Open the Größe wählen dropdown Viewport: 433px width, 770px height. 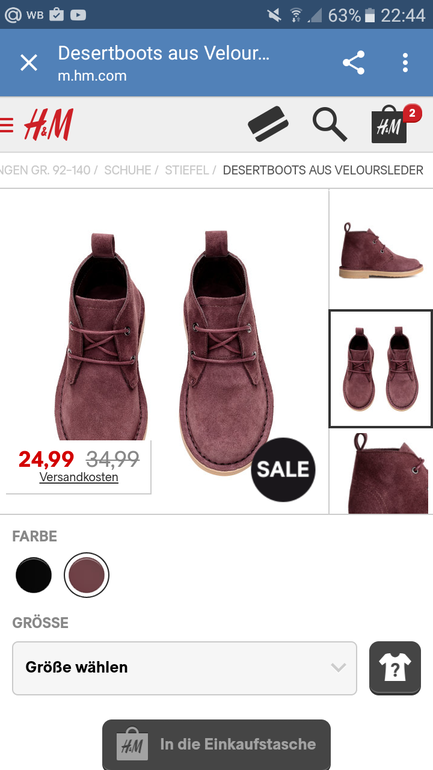(x=184, y=668)
